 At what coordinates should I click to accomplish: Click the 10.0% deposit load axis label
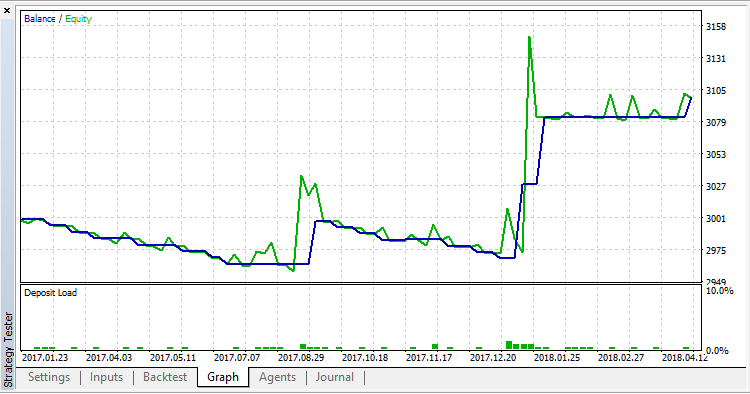[719, 291]
